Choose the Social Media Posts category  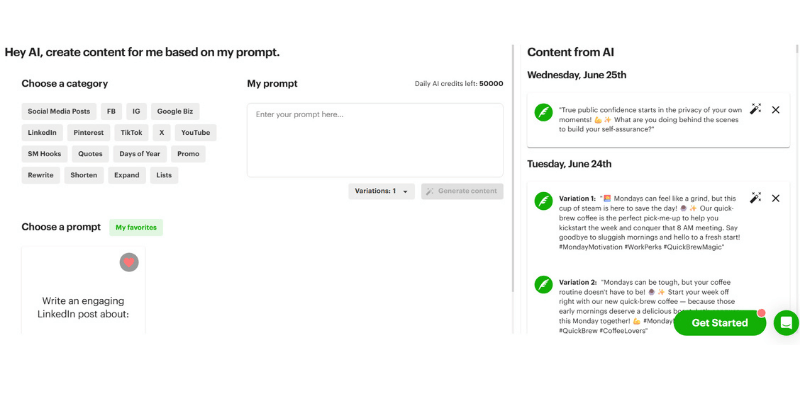pyautogui.click(x=59, y=111)
